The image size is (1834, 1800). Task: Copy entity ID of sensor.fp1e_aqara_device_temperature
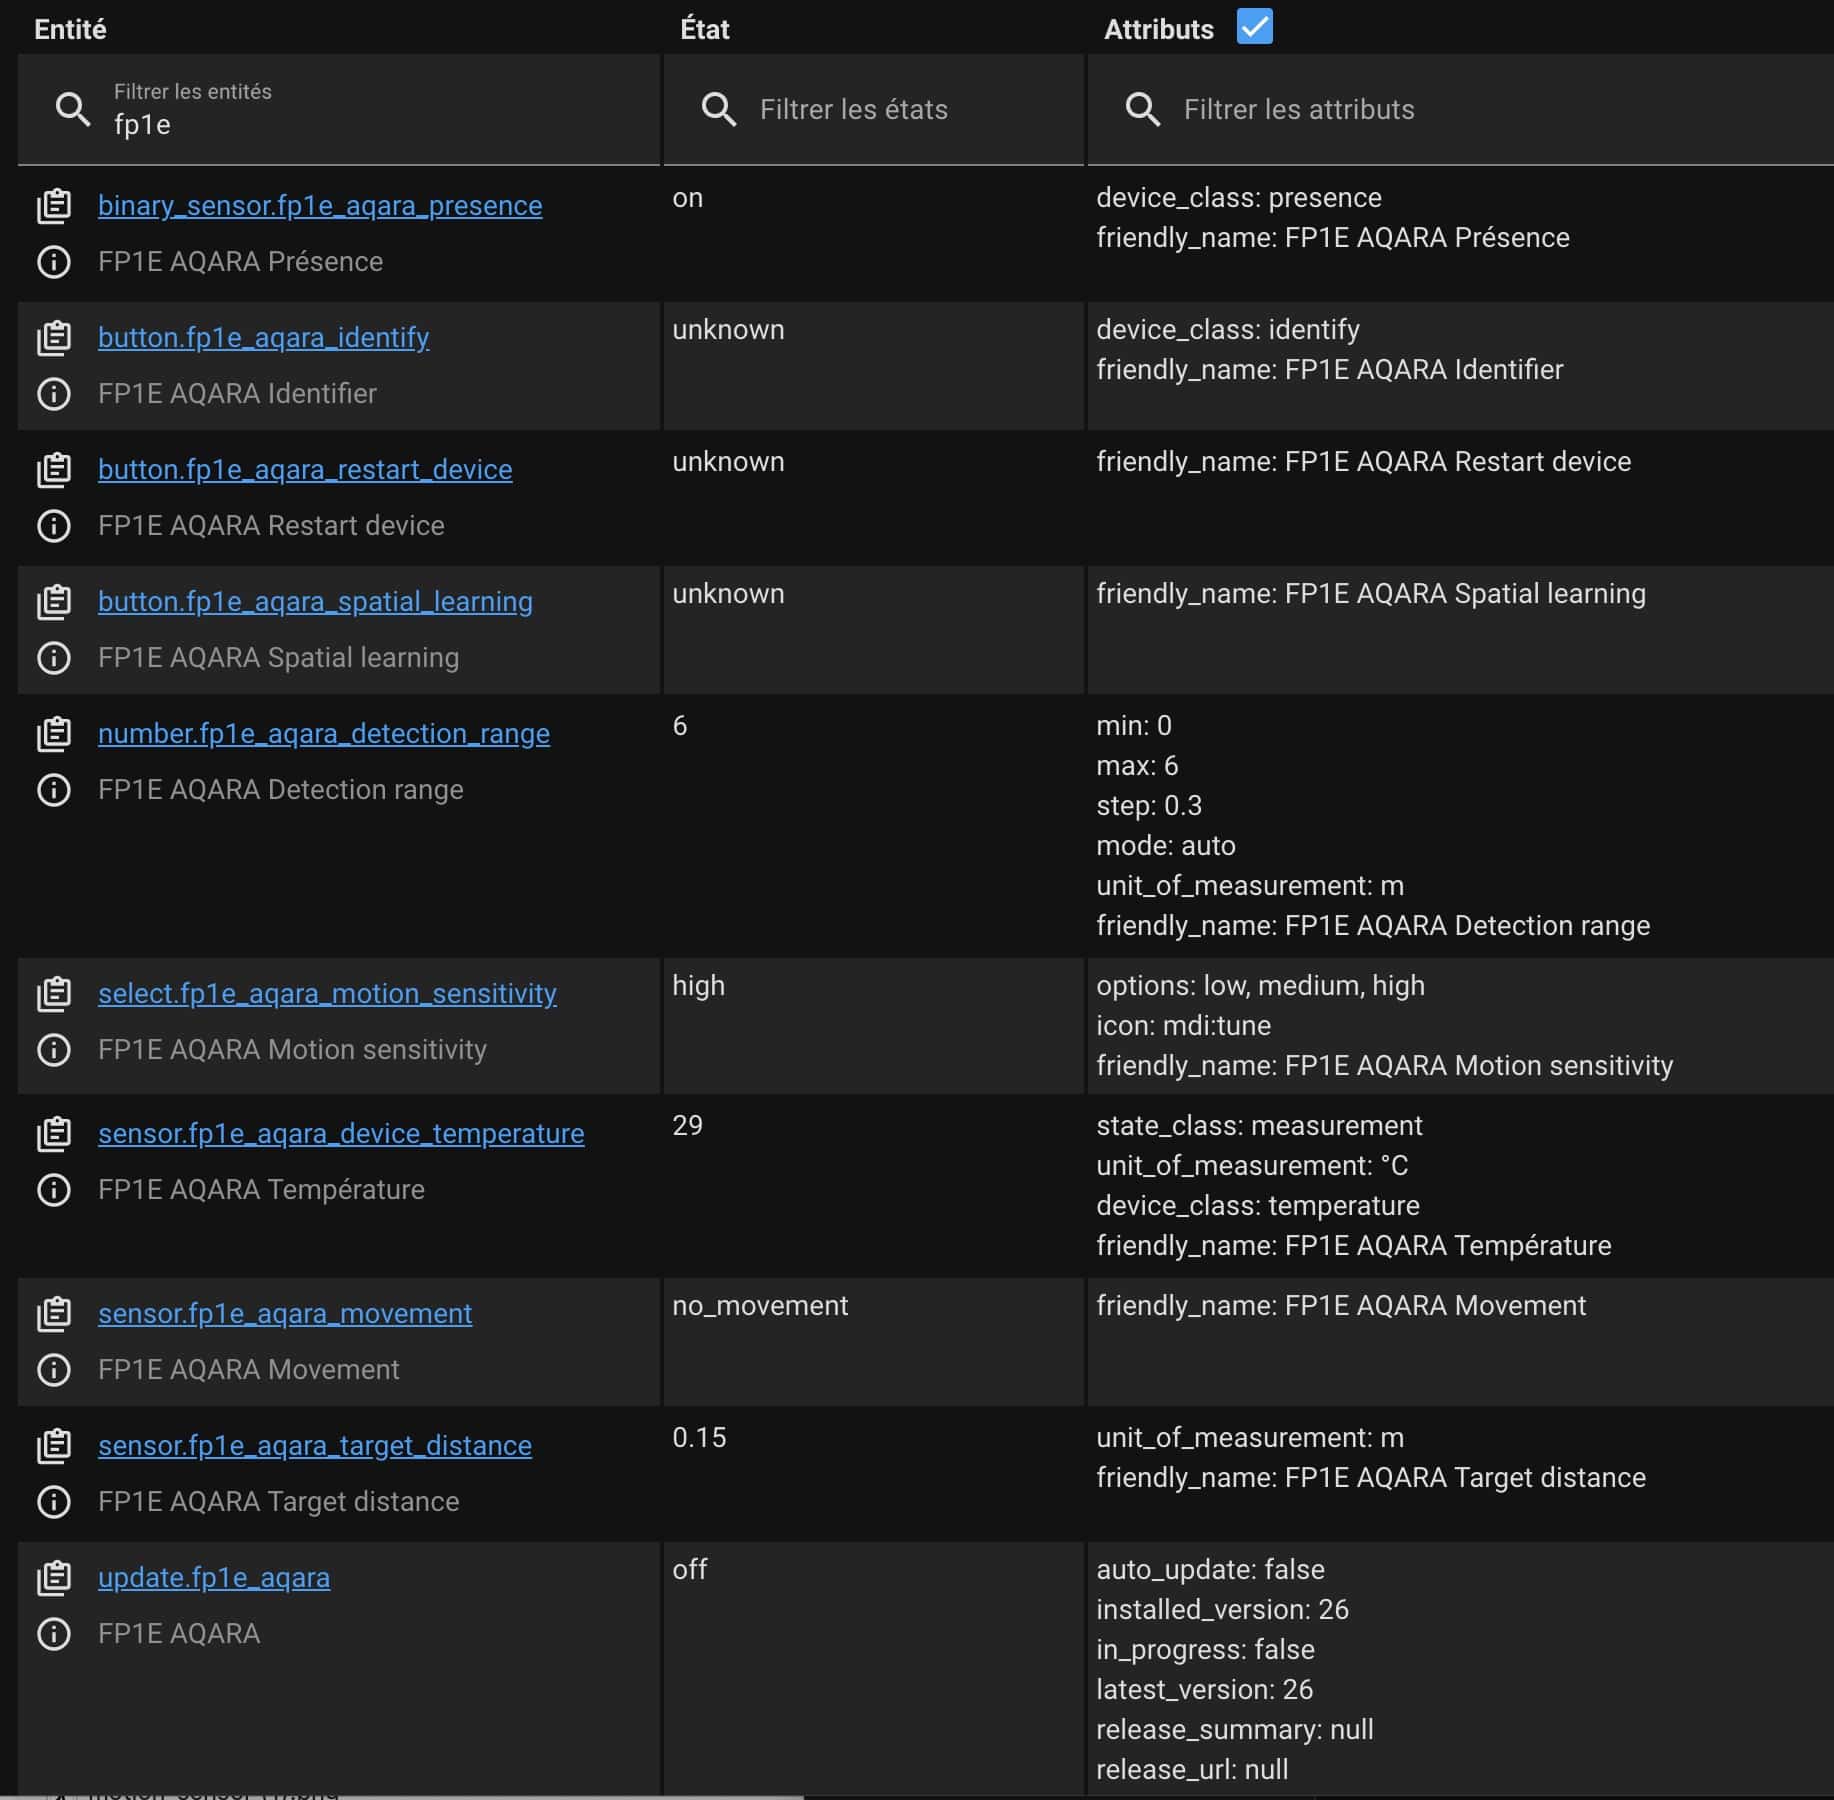(54, 1134)
